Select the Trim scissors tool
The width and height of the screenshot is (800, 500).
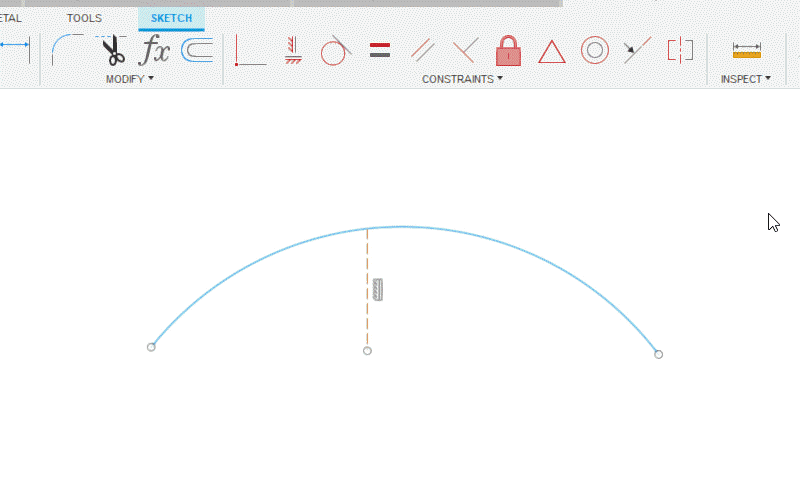pyautogui.click(x=112, y=50)
